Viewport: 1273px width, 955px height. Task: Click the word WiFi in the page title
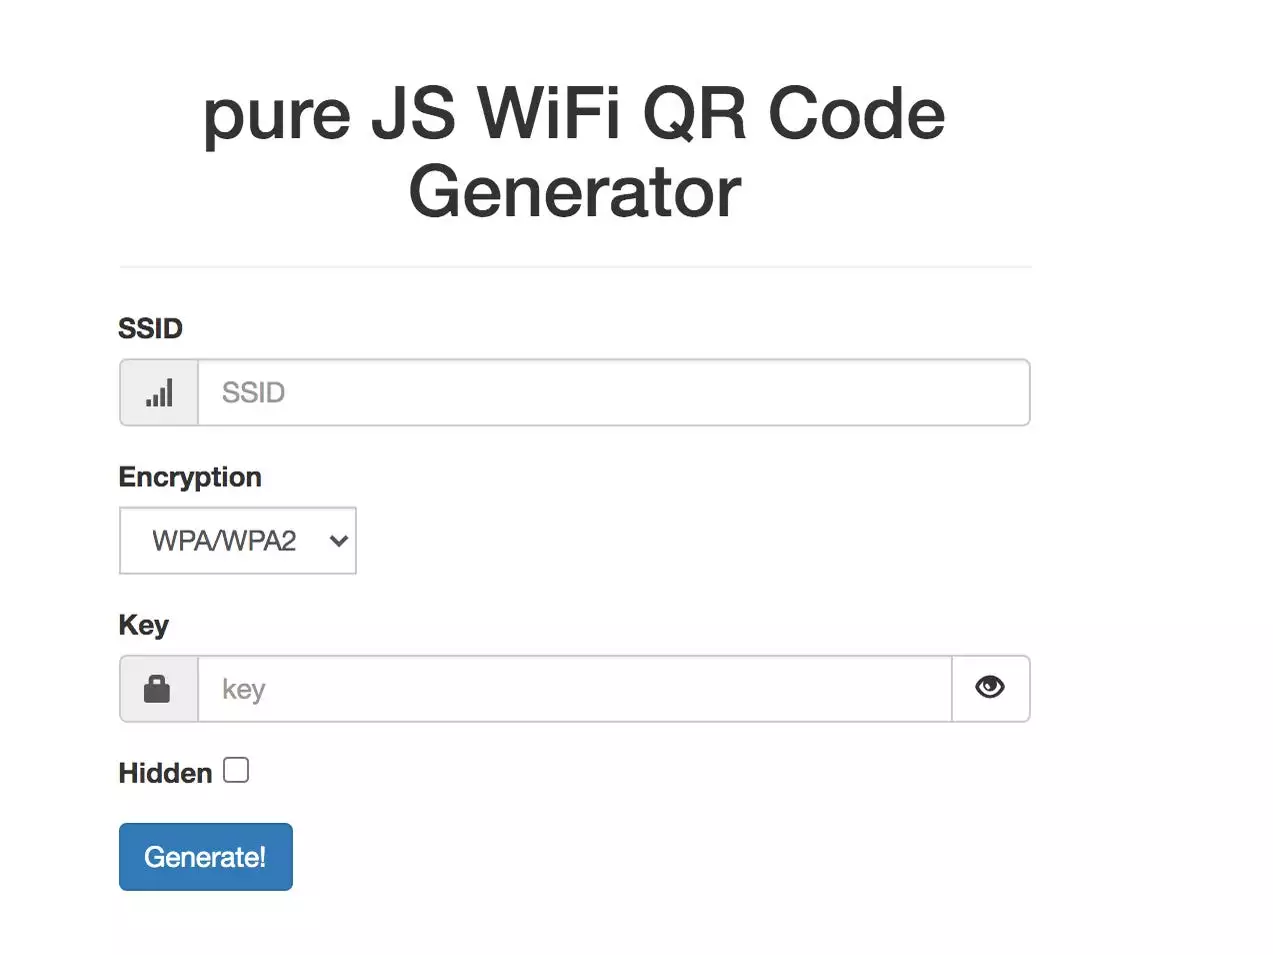pos(549,113)
